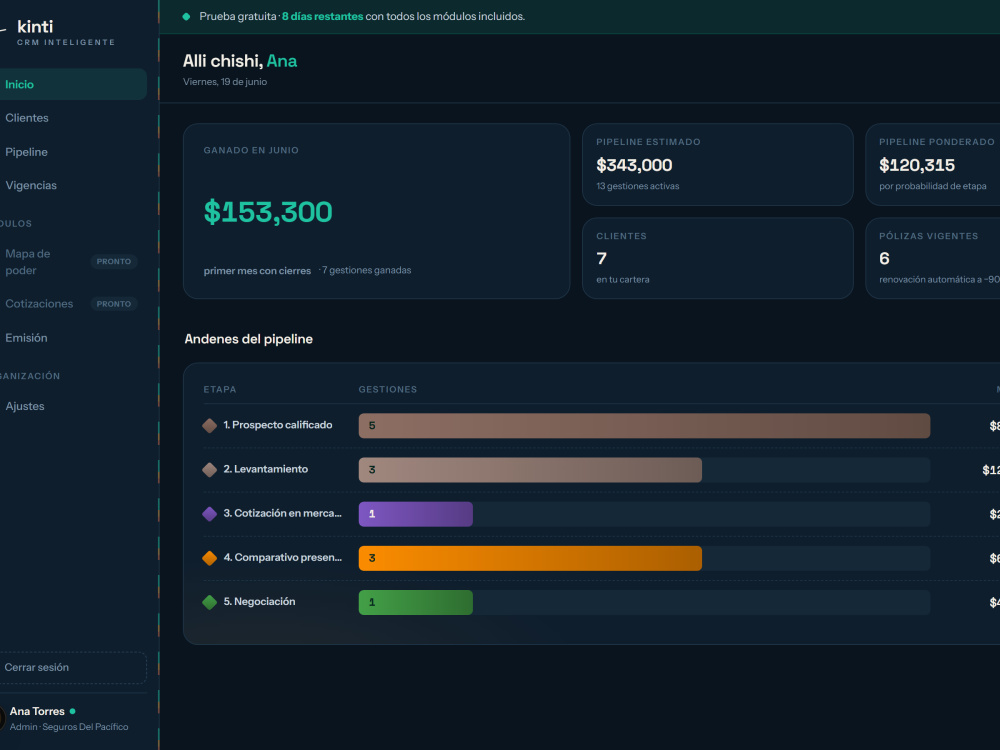Click the PRONTO badge beside Mapa de poder
Screen dimensions: 1000x750
(x=114, y=261)
